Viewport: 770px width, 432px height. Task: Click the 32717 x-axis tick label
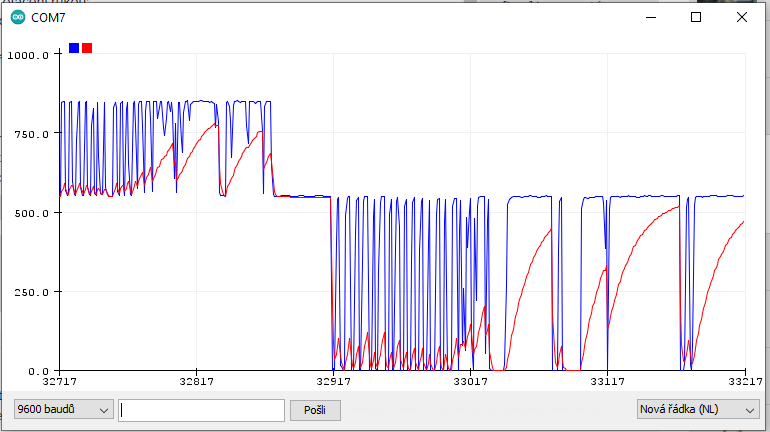[x=60, y=381]
